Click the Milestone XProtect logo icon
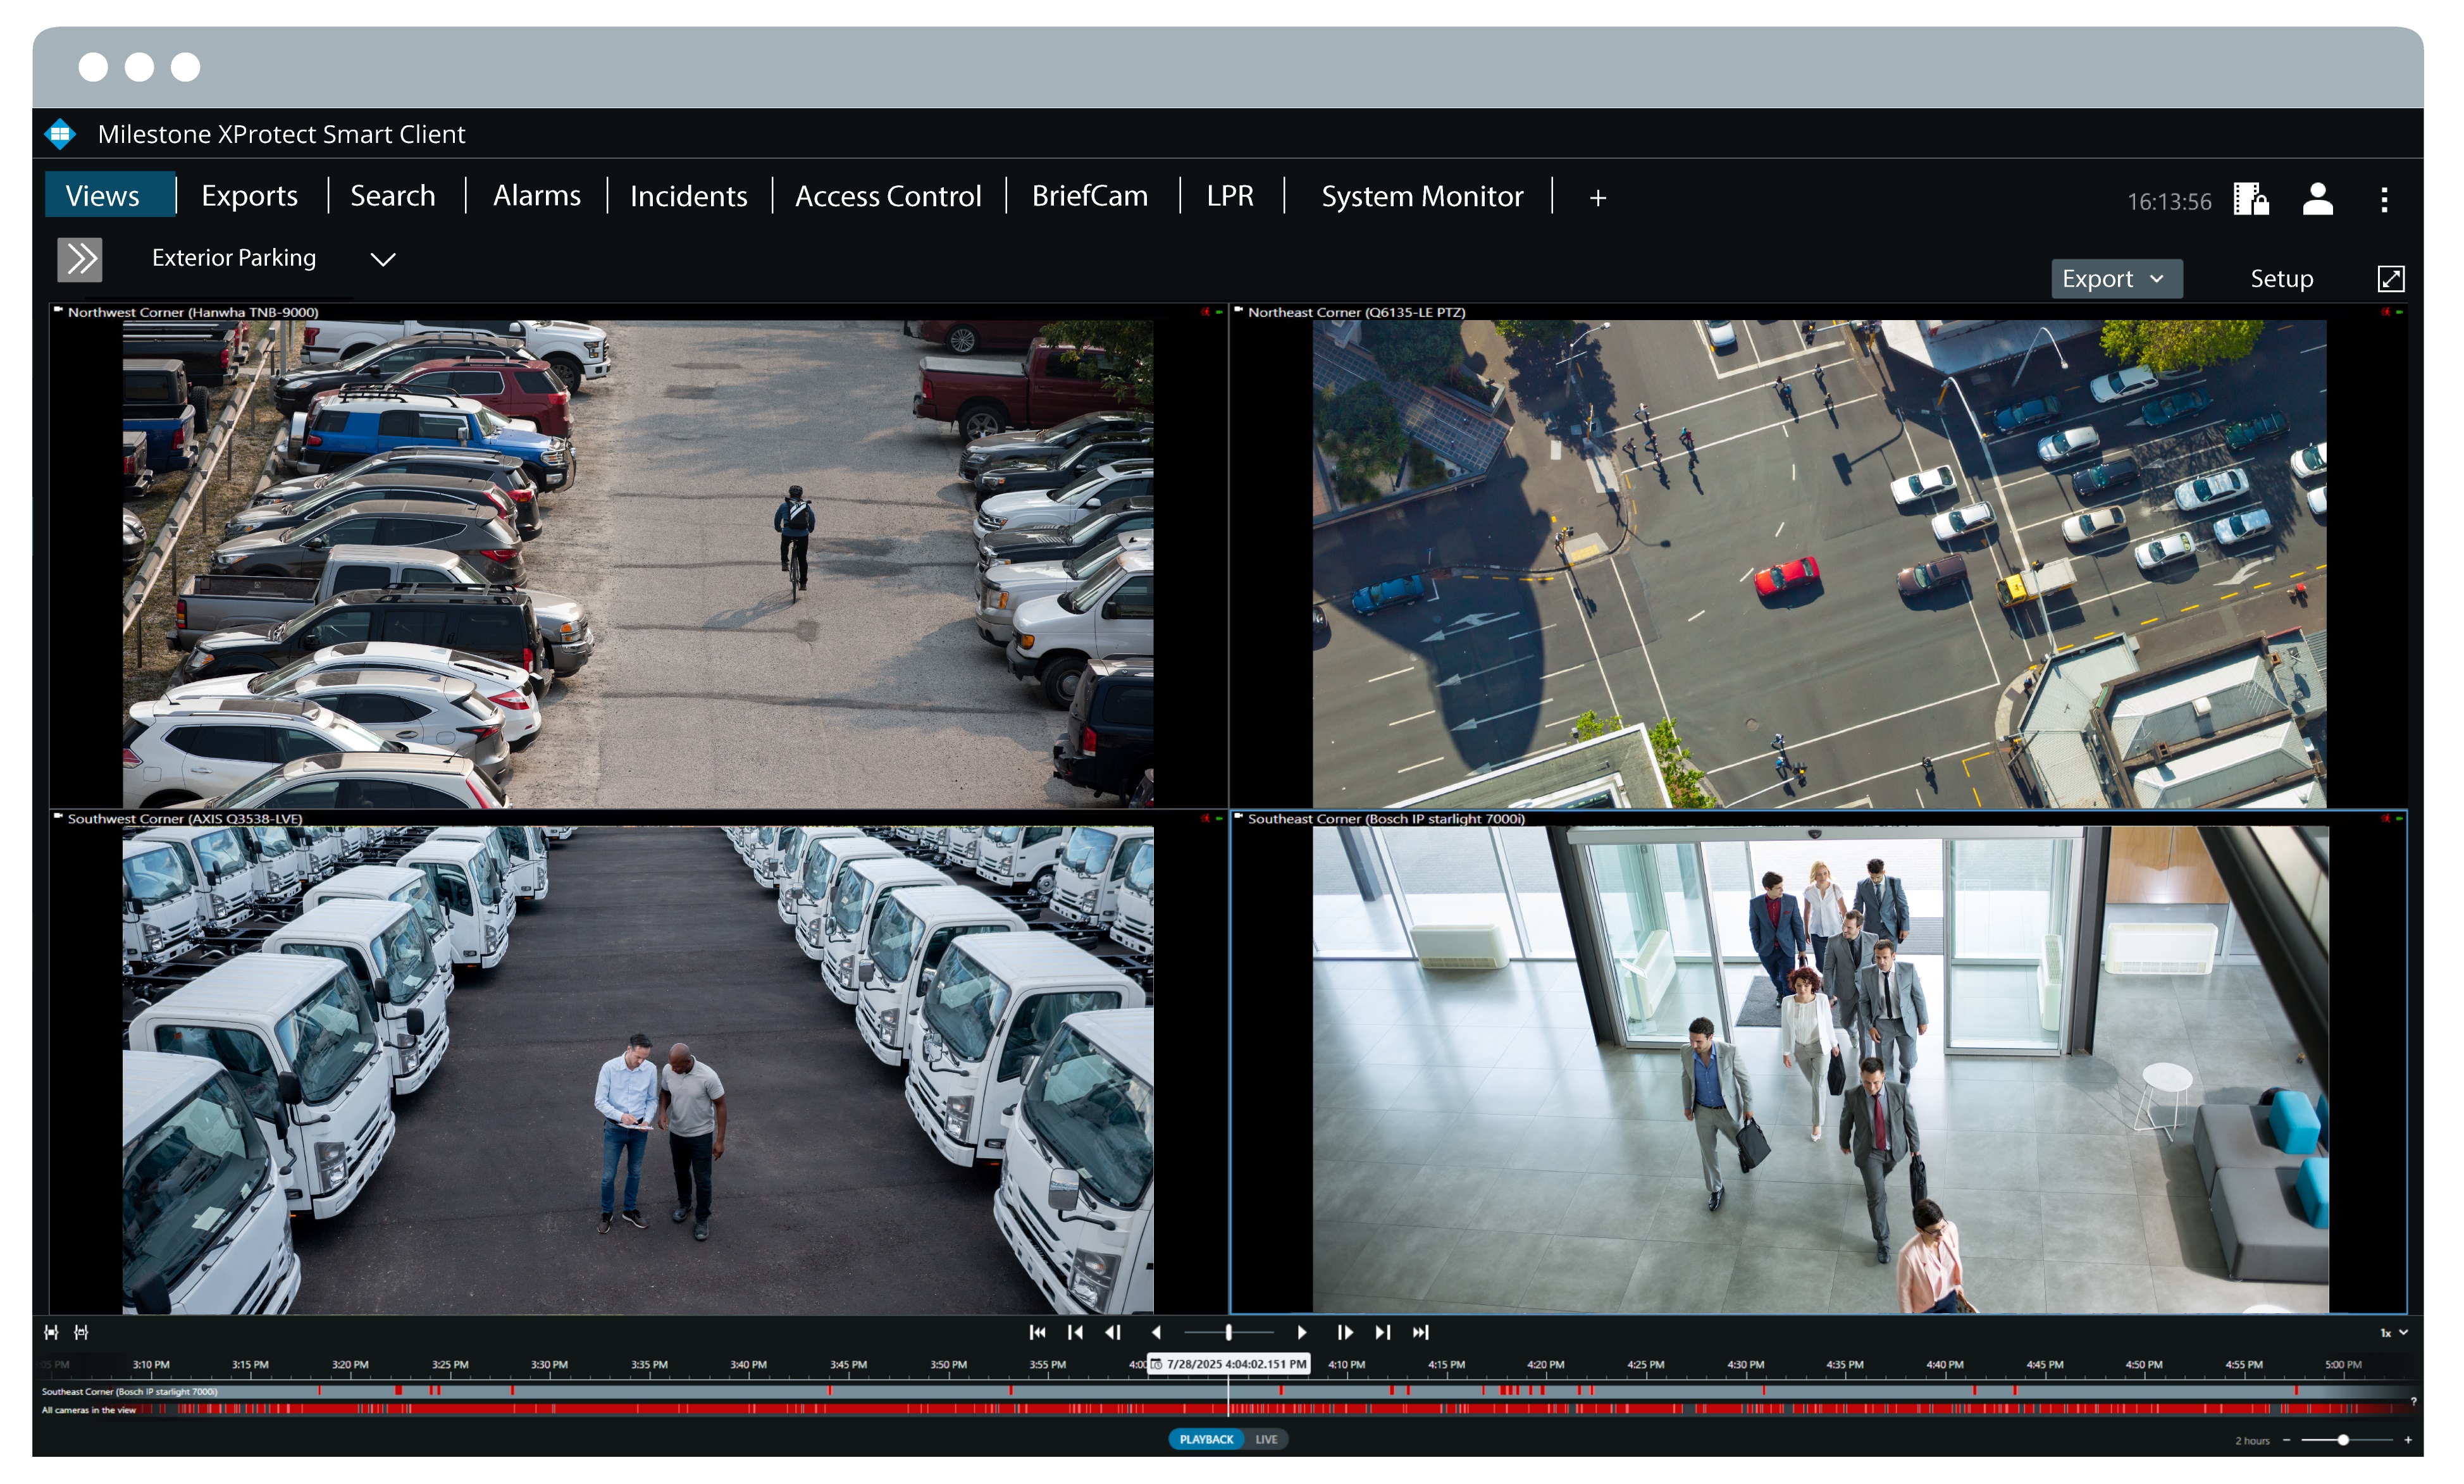Image resolution: width=2464 pixels, height=1484 pixels. [x=61, y=134]
